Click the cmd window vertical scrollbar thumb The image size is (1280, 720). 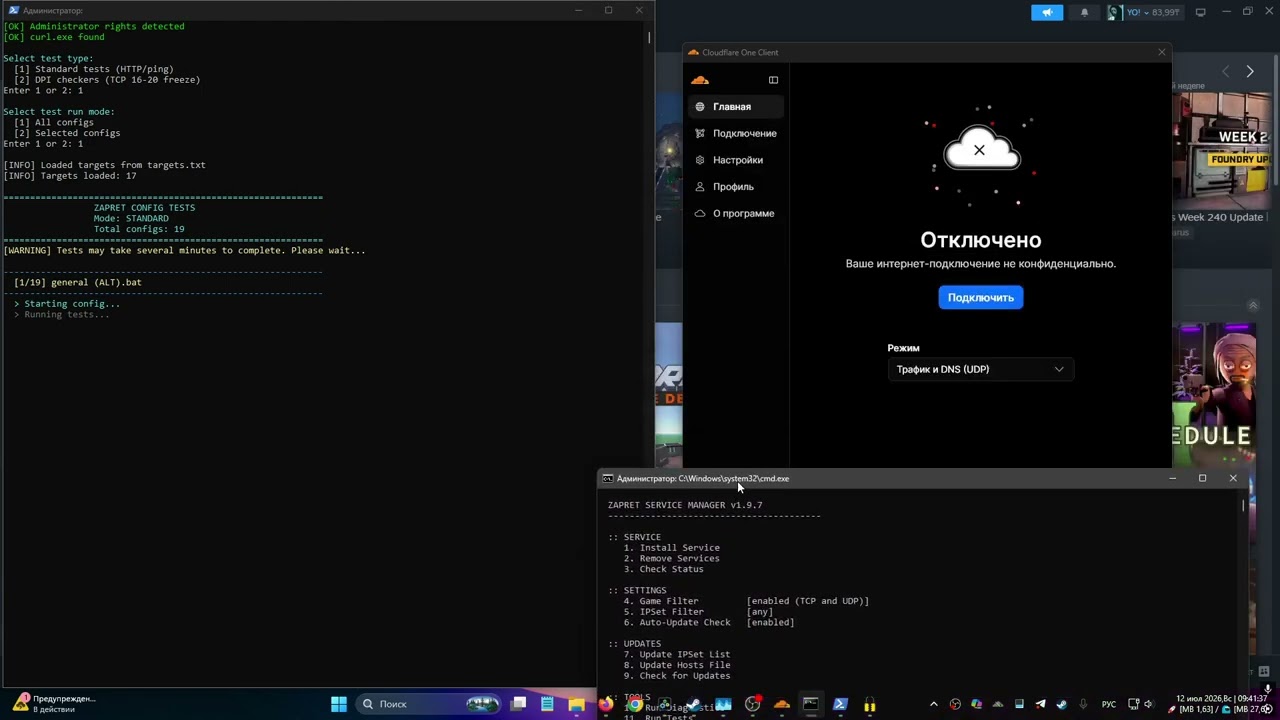point(1243,505)
